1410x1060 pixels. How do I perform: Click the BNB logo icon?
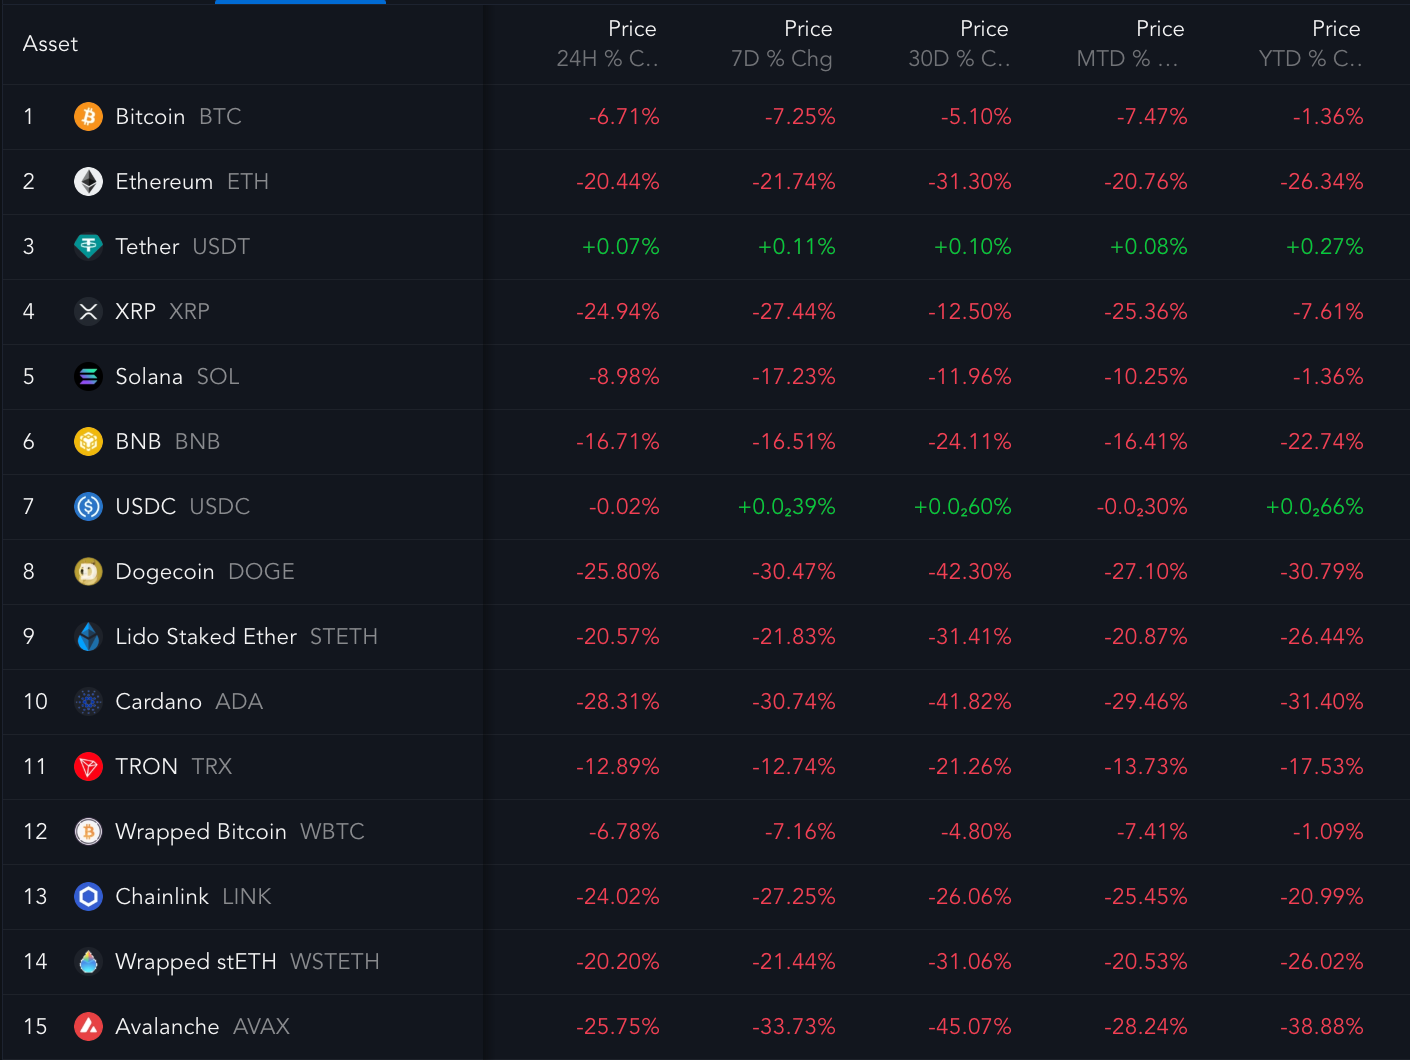click(88, 442)
